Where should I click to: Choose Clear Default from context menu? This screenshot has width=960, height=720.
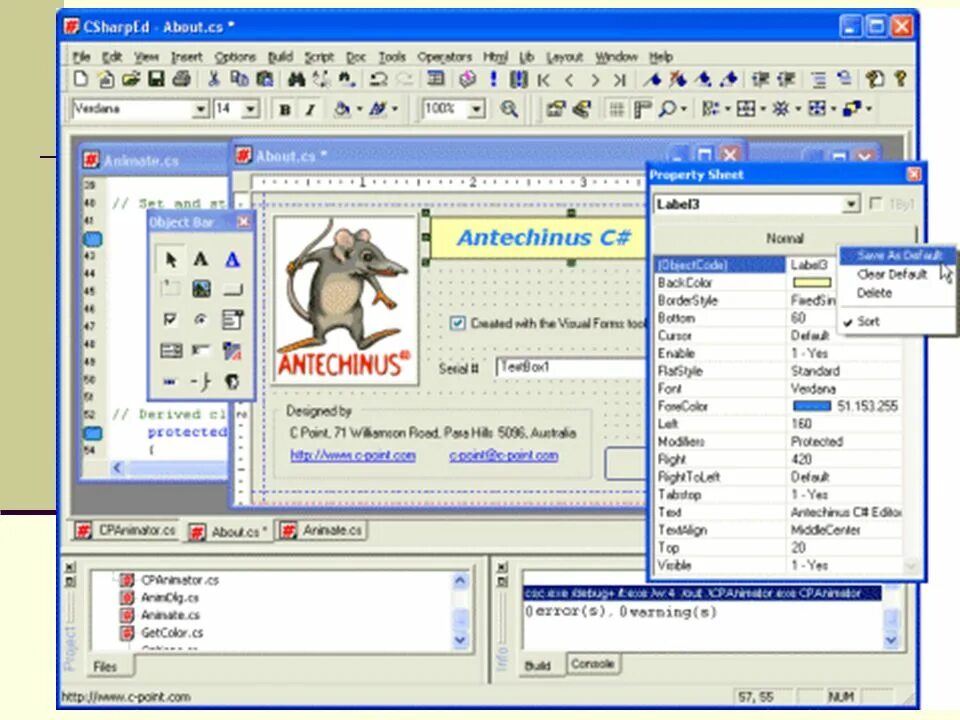click(x=891, y=274)
